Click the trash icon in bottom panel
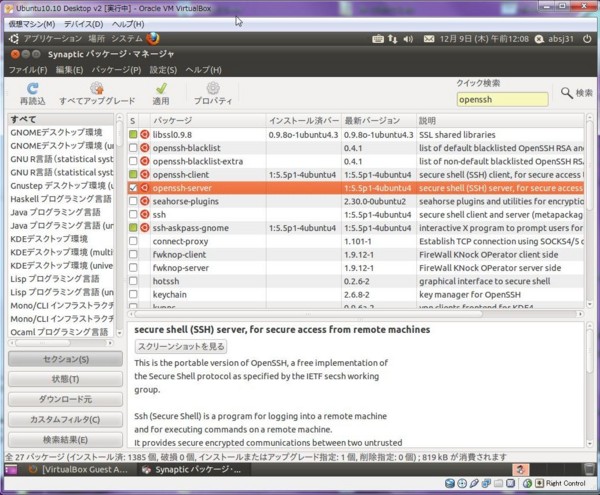The image size is (600, 495). pyautogui.click(x=590, y=469)
